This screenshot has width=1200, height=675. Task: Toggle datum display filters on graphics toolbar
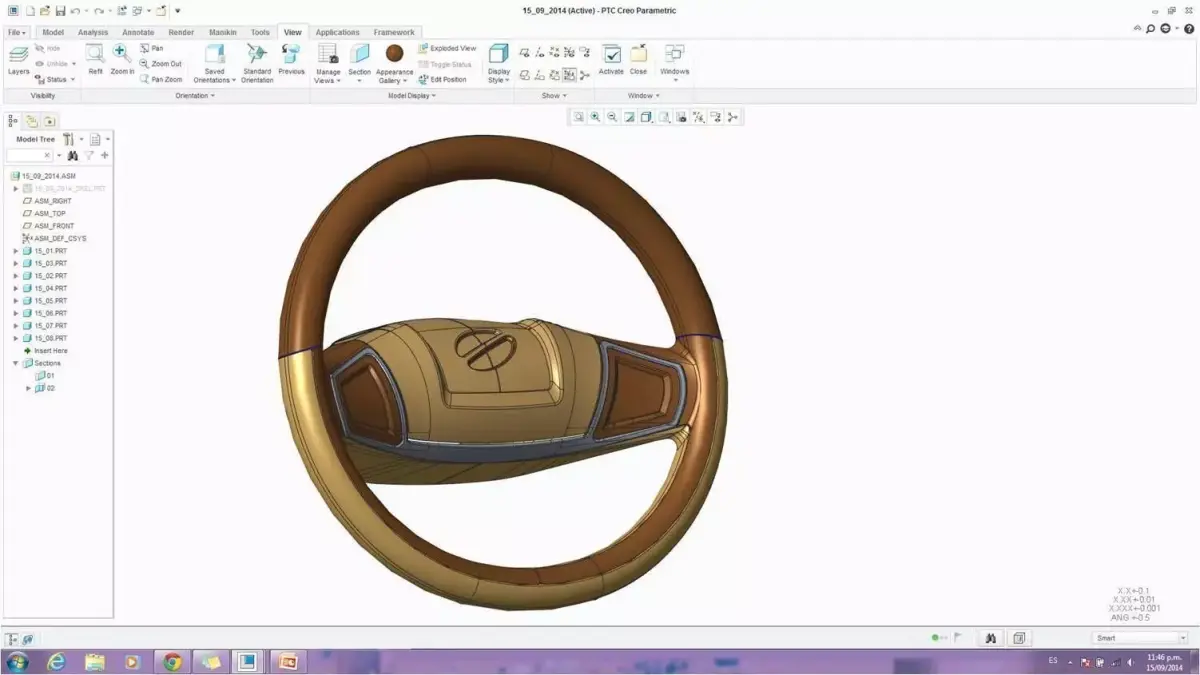click(x=699, y=117)
